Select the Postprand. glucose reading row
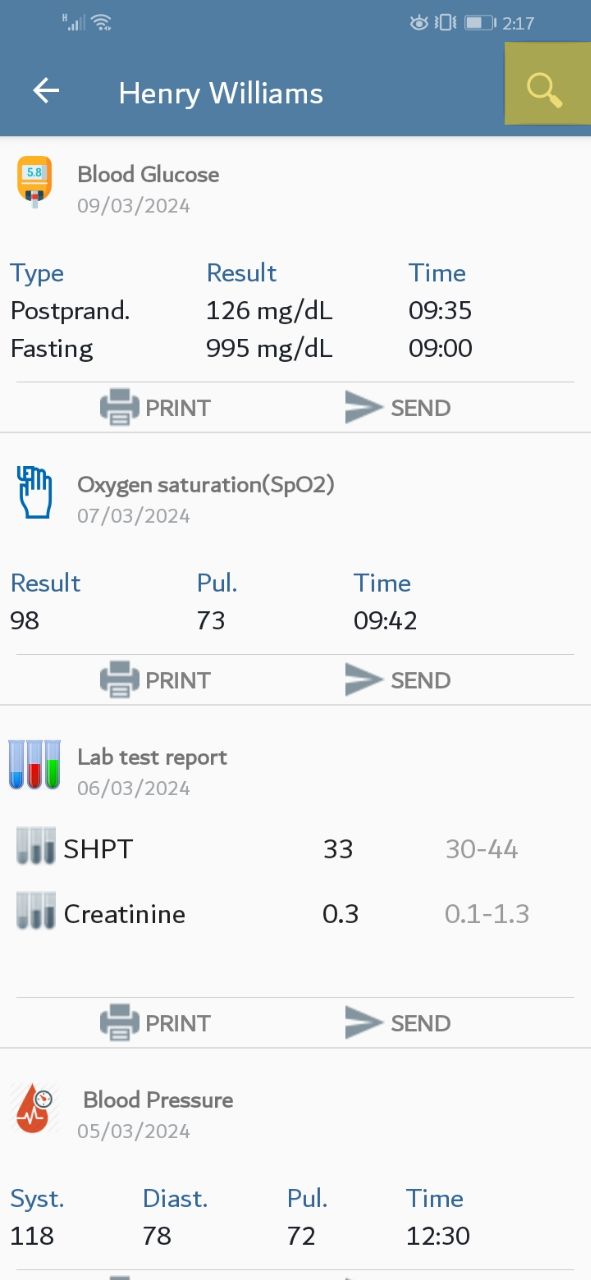This screenshot has height=1280, width=591. point(295,311)
